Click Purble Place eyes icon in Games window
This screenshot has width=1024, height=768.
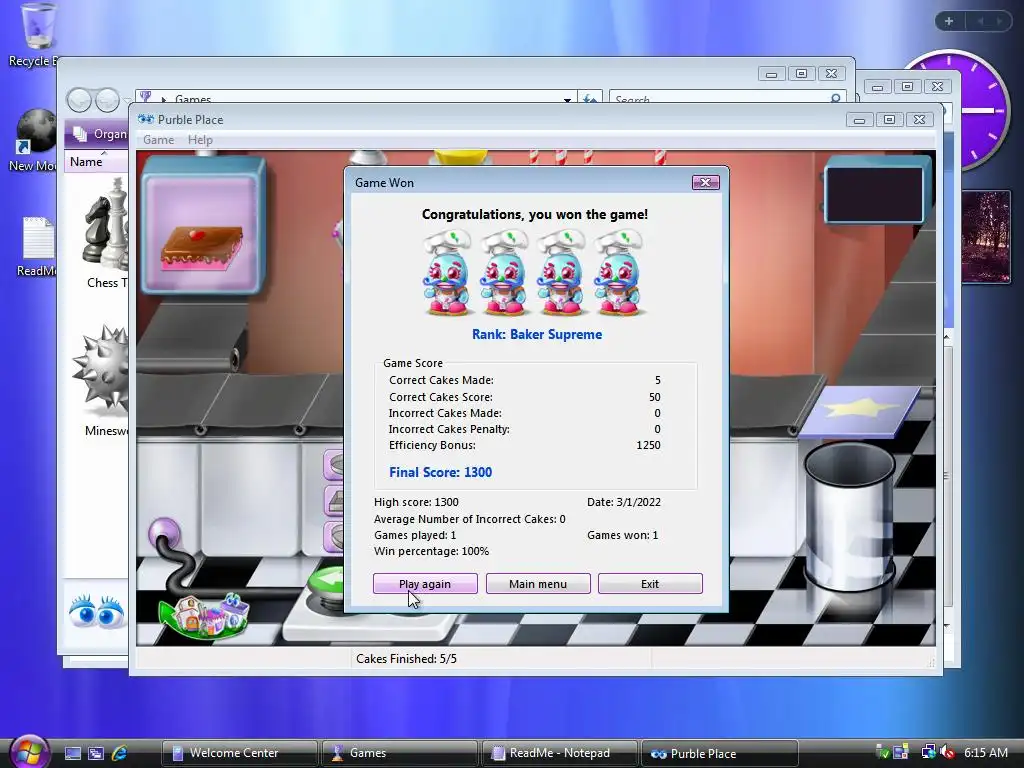97,611
